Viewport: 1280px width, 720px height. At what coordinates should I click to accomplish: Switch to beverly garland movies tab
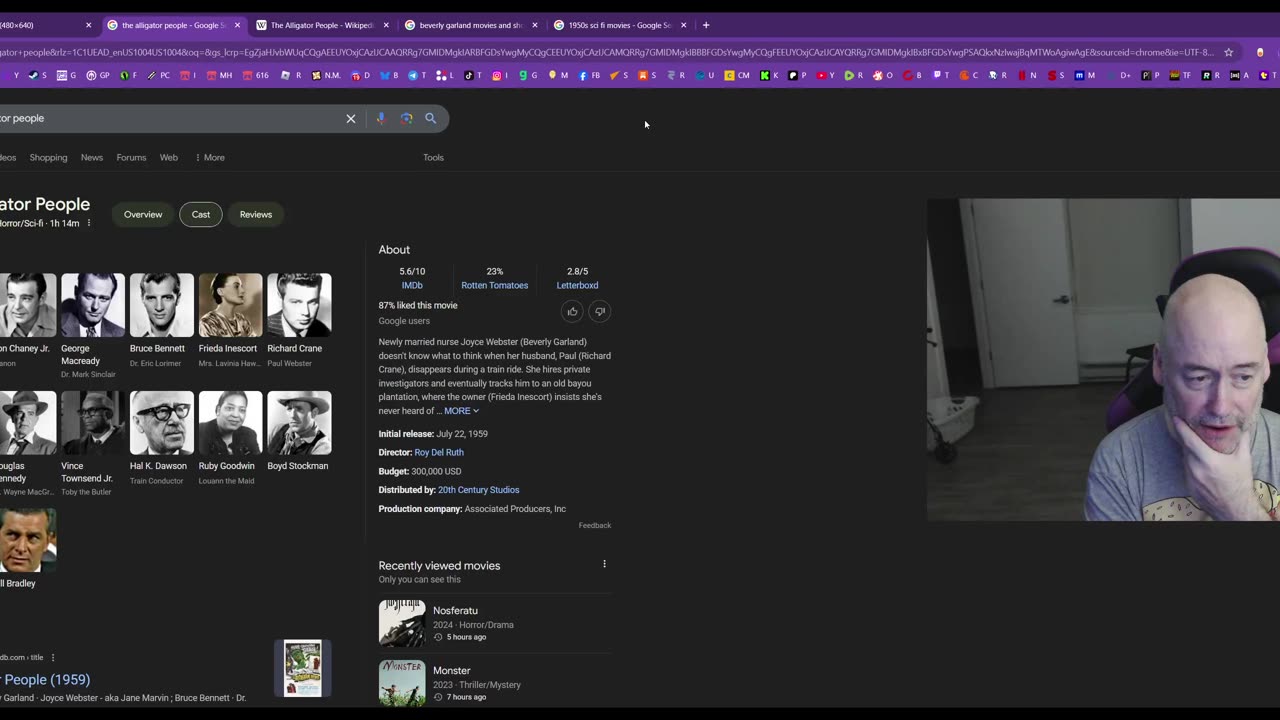tap(470, 25)
